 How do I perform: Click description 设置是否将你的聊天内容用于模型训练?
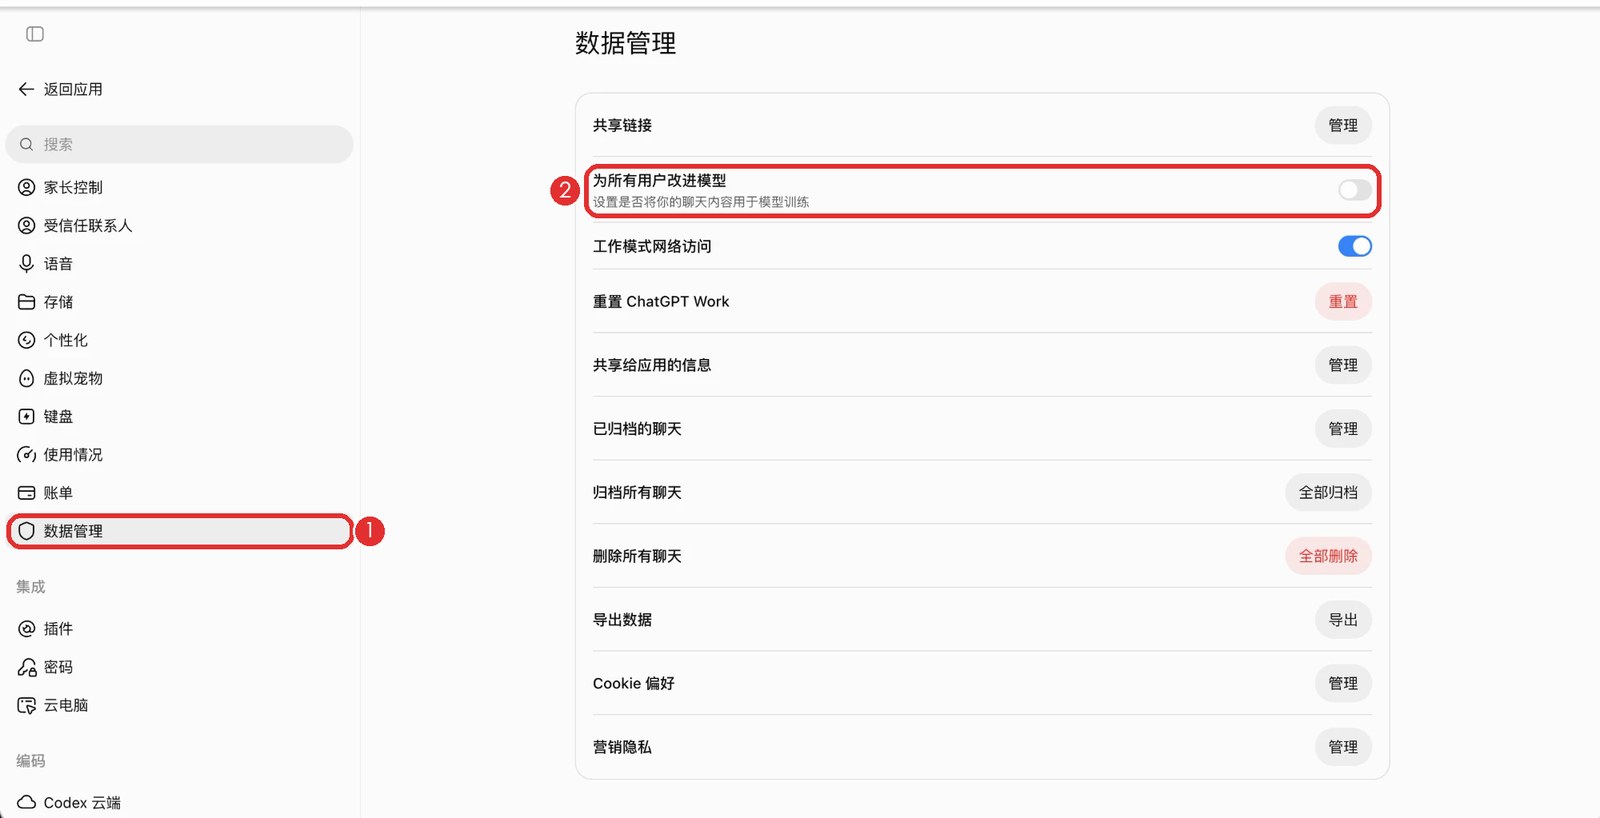coord(701,202)
